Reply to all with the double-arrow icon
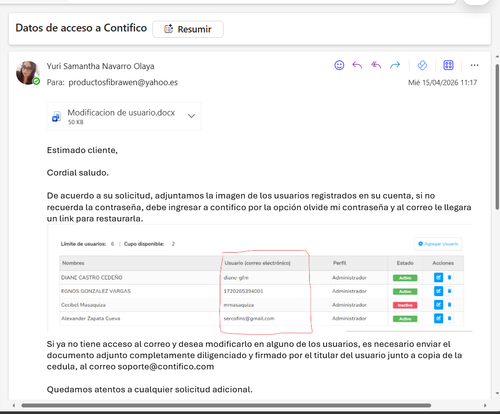The height and width of the screenshot is (414, 500). (376, 65)
